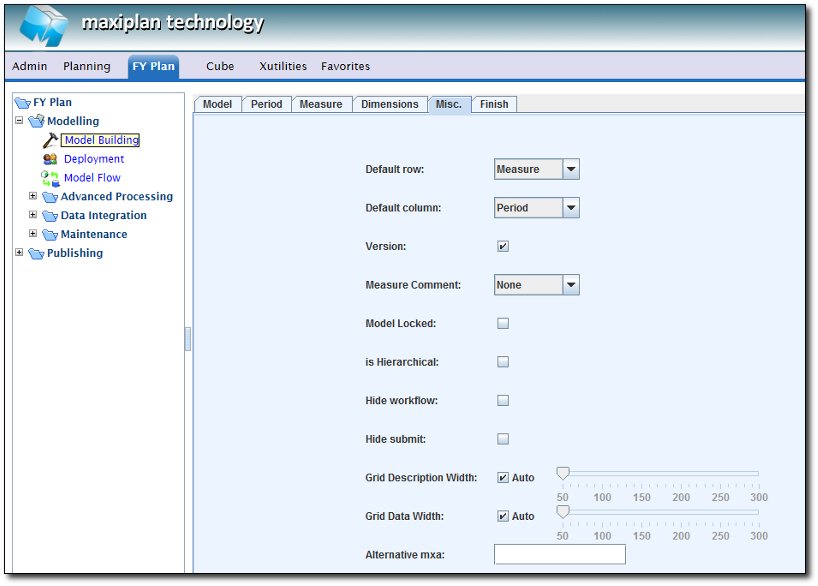Click the Modelling folder icon
This screenshot has width=818, height=586.
(36, 121)
